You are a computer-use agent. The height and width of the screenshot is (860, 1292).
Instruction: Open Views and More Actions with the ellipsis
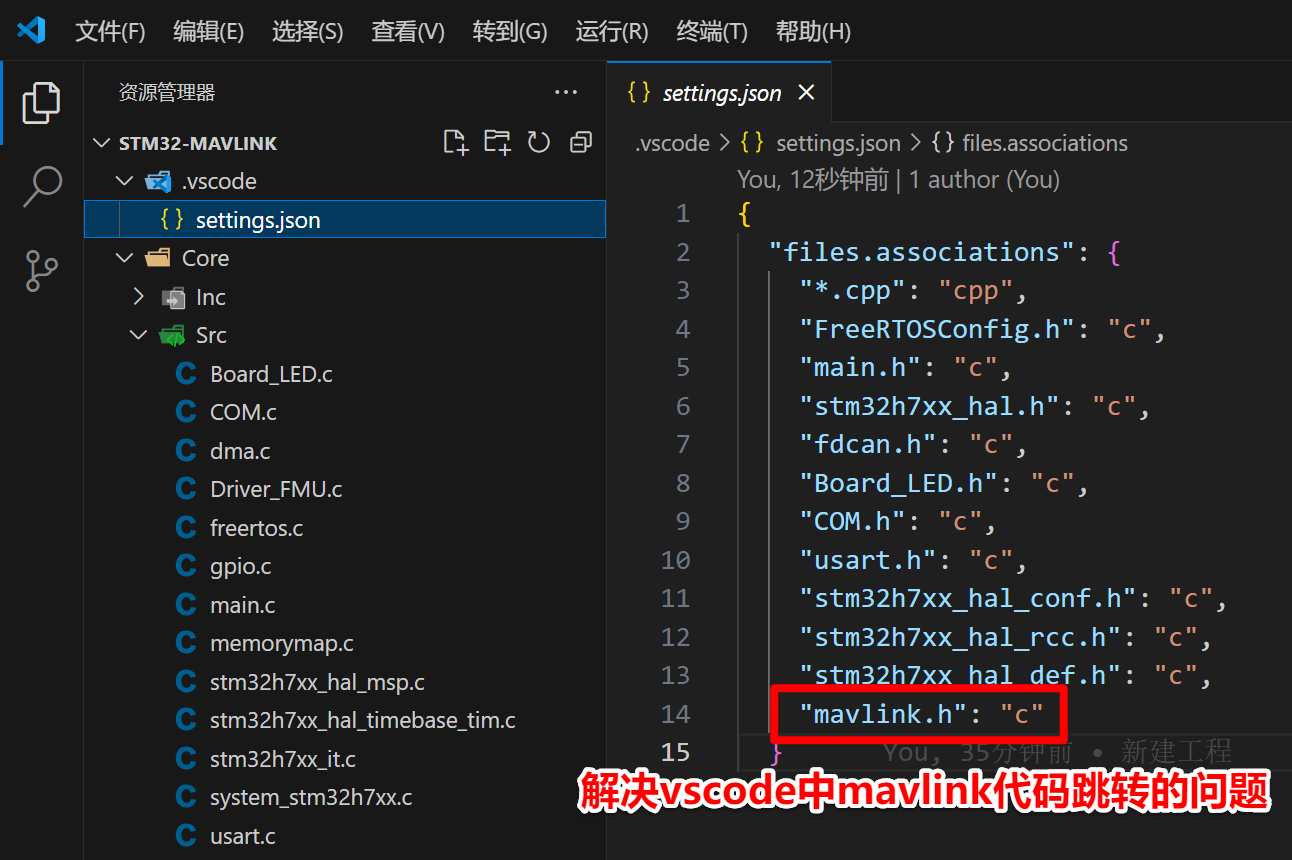(x=566, y=92)
